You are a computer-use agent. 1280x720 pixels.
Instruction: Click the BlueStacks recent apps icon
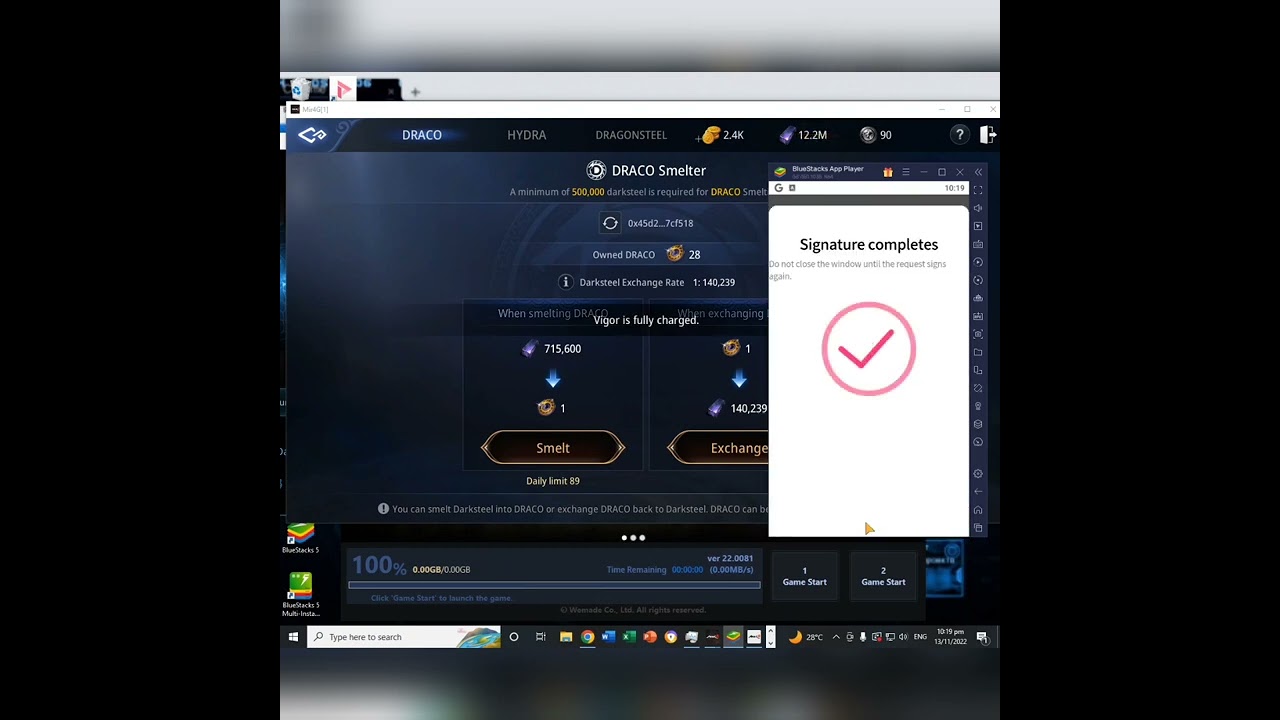[x=978, y=528]
